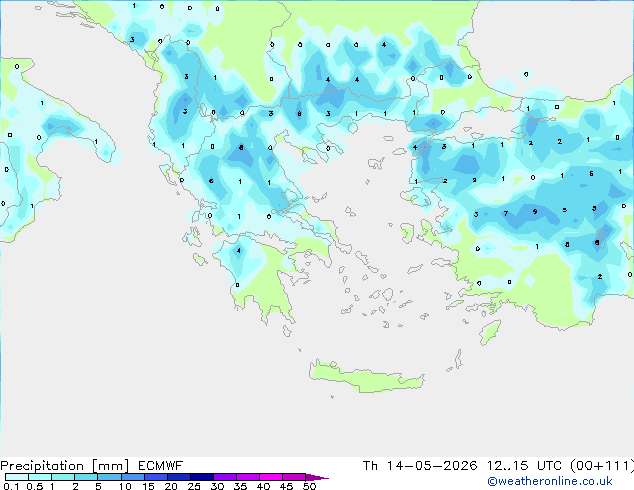Image resolution: width=634 pixels, height=490 pixels.
Task: Click the legend tick label "0.5"
Action: 35,486
